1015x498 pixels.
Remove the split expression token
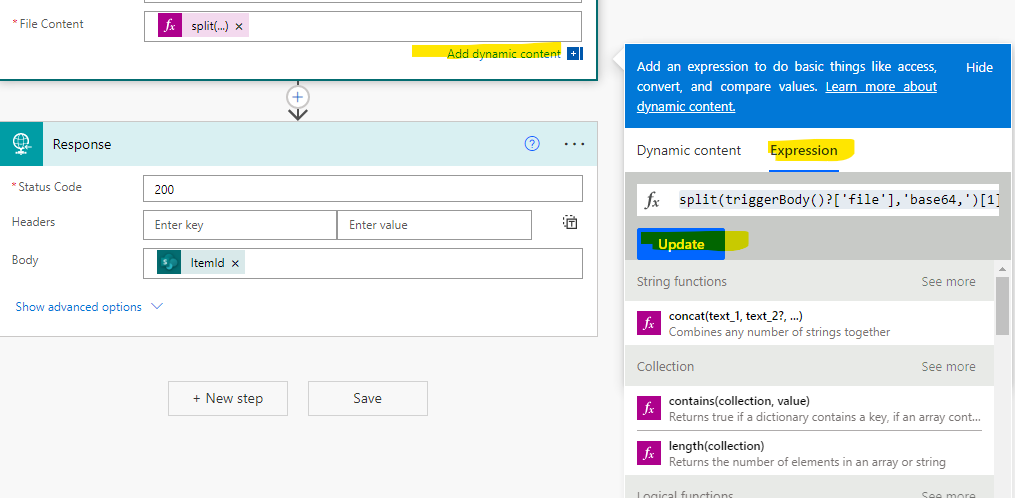(239, 27)
